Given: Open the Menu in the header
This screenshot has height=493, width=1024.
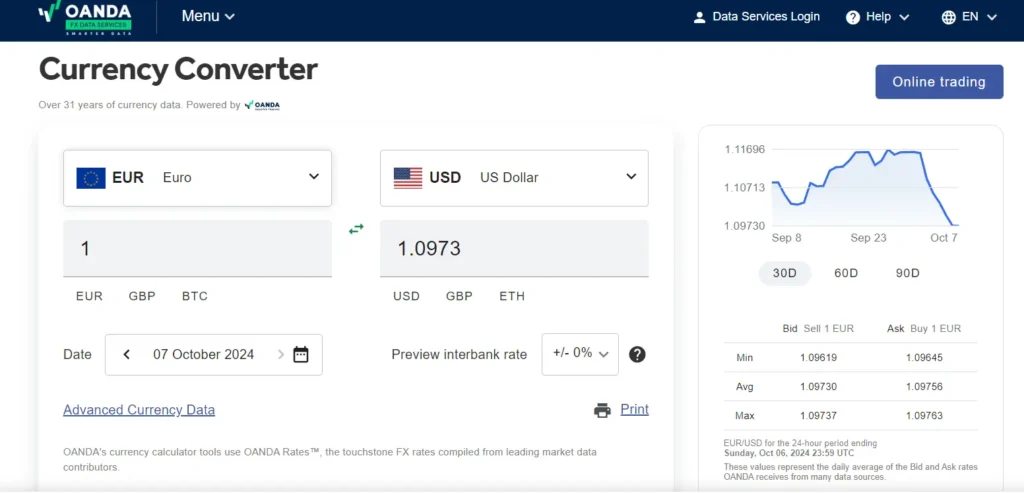Looking at the screenshot, I should [x=208, y=17].
